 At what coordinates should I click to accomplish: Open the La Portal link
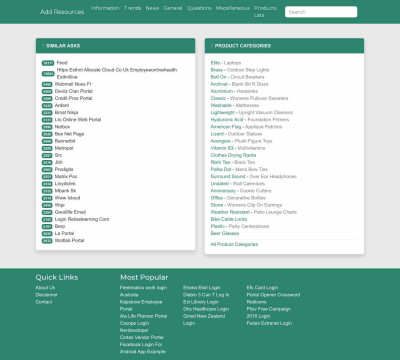64,233
